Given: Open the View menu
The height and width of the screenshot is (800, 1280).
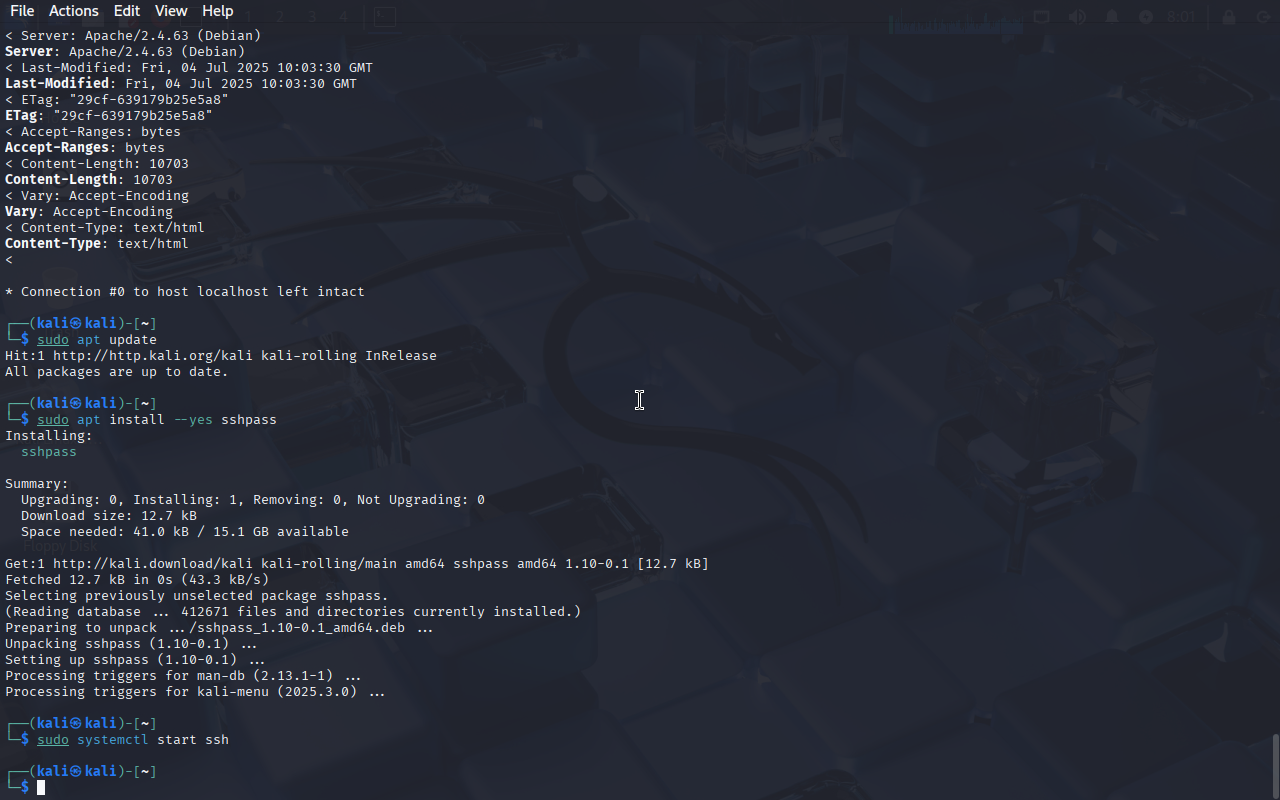Looking at the screenshot, I should [x=171, y=11].
